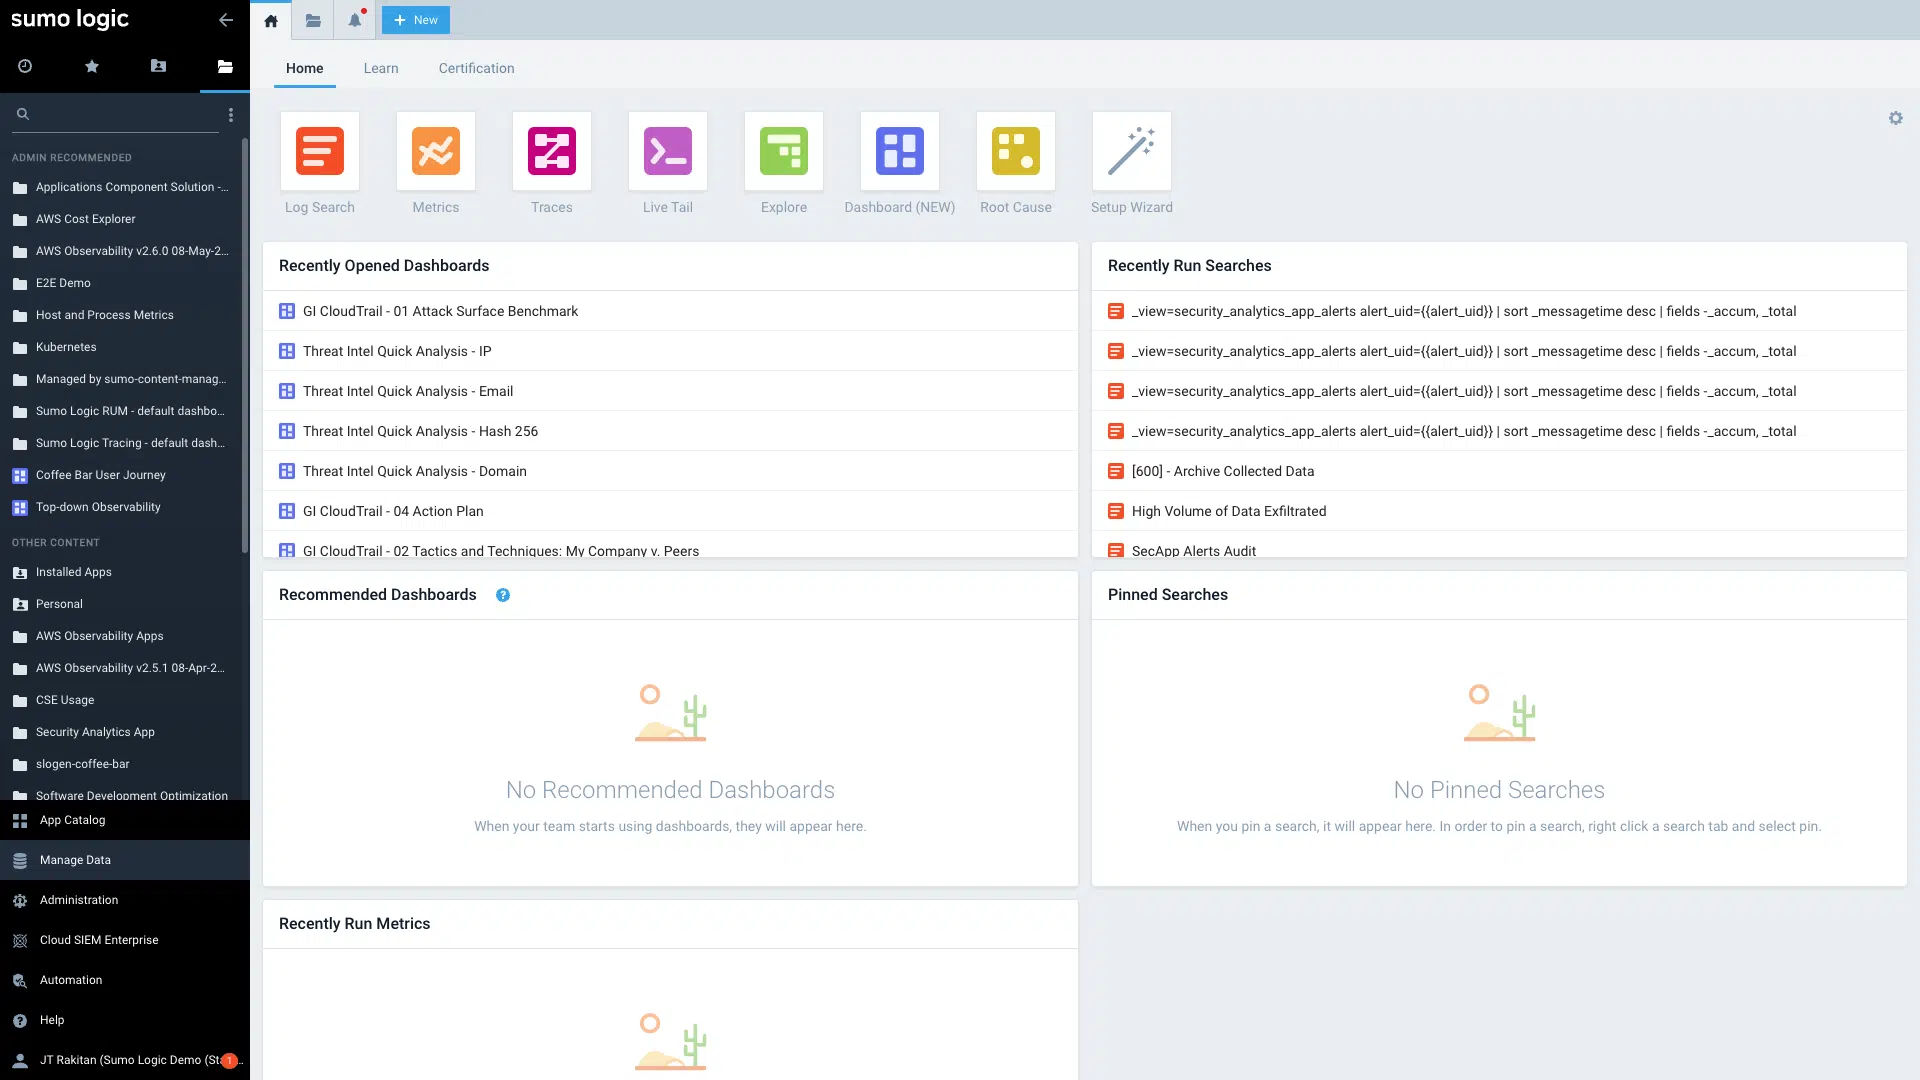
Task: Open the sidebar search options kebab menu
Action: tap(230, 115)
